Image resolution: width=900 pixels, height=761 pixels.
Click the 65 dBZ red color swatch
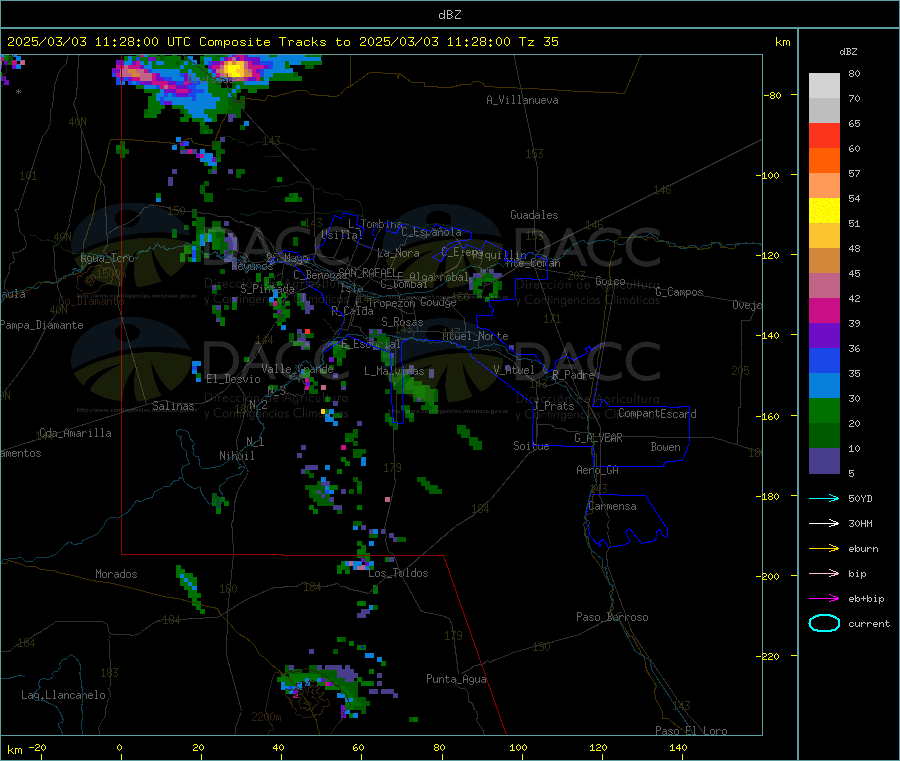coord(824,135)
